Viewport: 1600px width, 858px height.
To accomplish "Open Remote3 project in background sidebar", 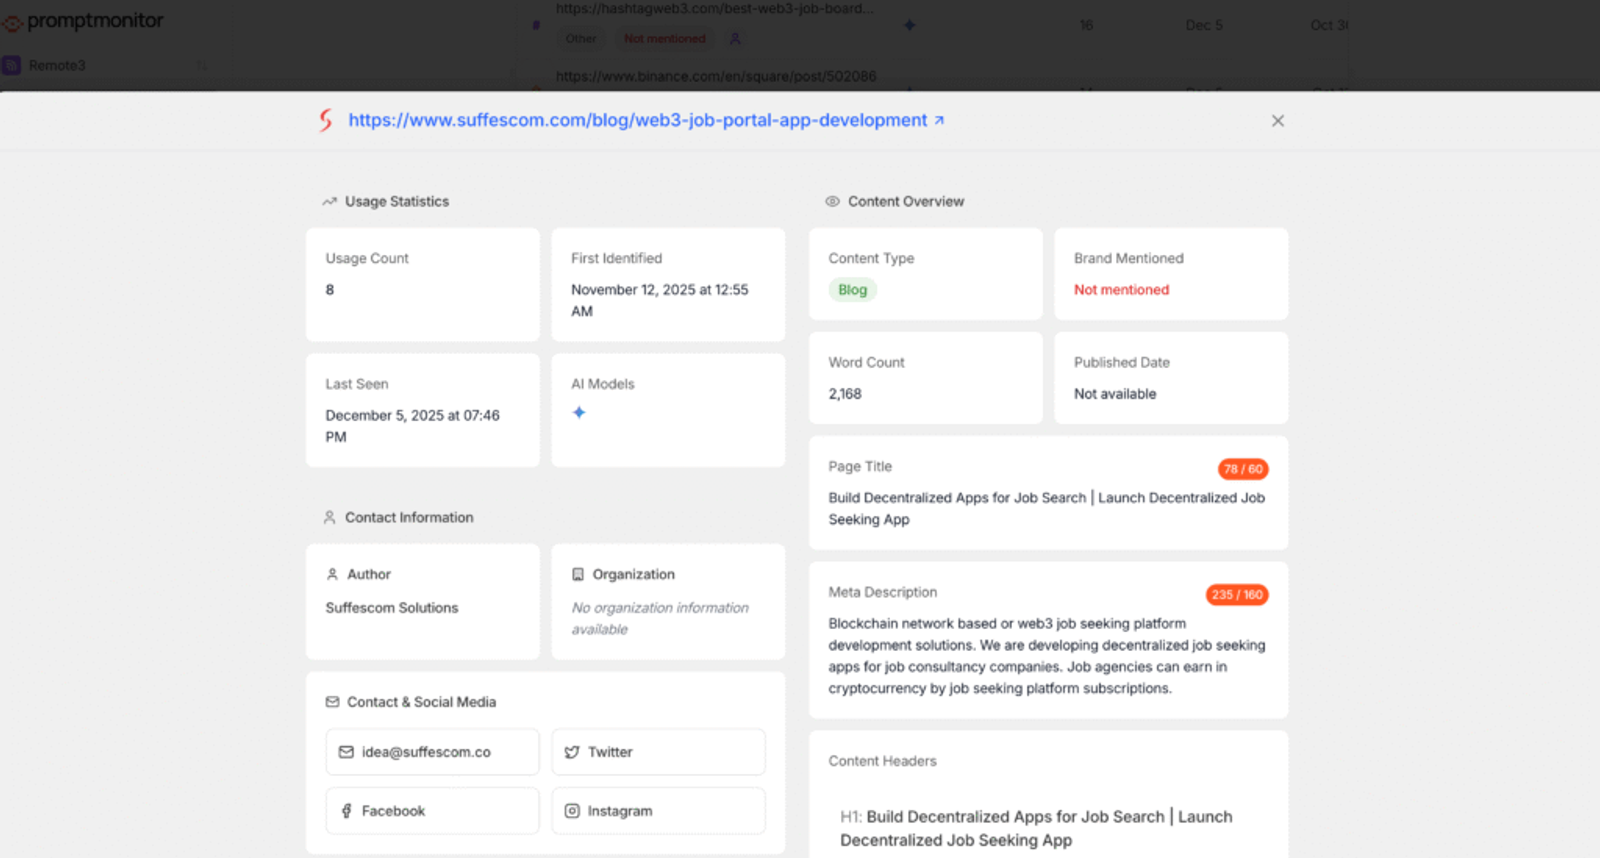I will 57,65.
